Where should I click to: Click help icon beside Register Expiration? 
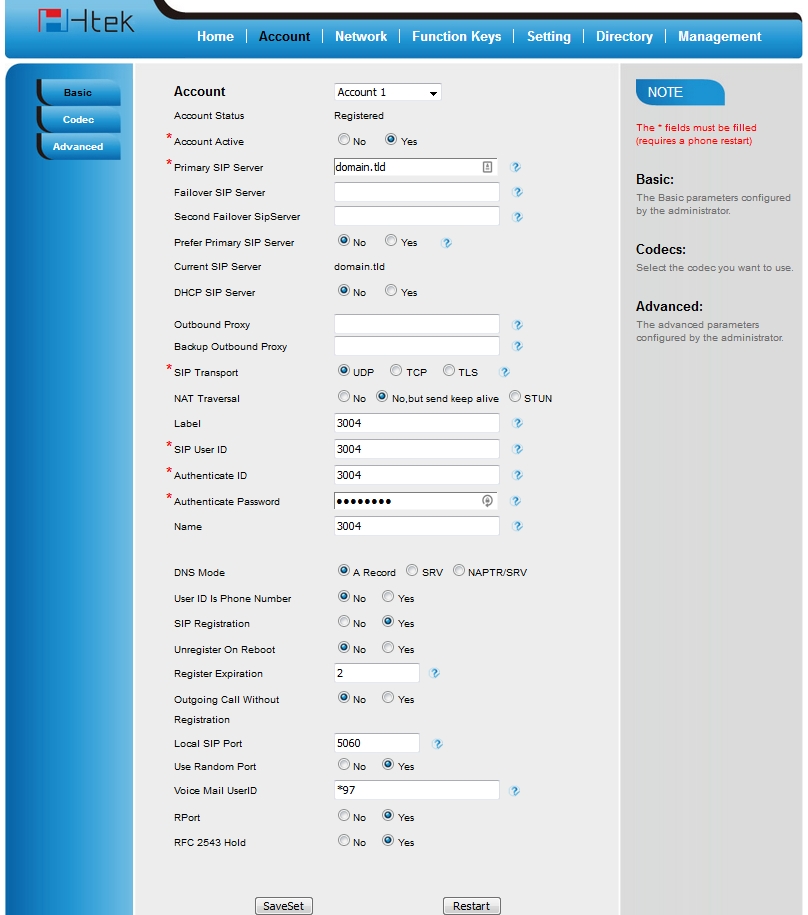(435, 674)
